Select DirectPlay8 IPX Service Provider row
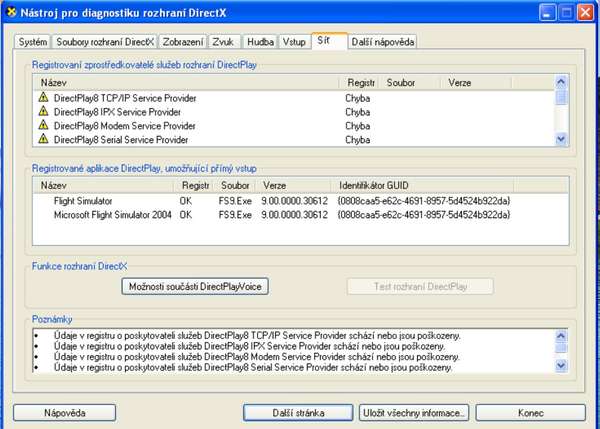 pyautogui.click(x=294, y=112)
